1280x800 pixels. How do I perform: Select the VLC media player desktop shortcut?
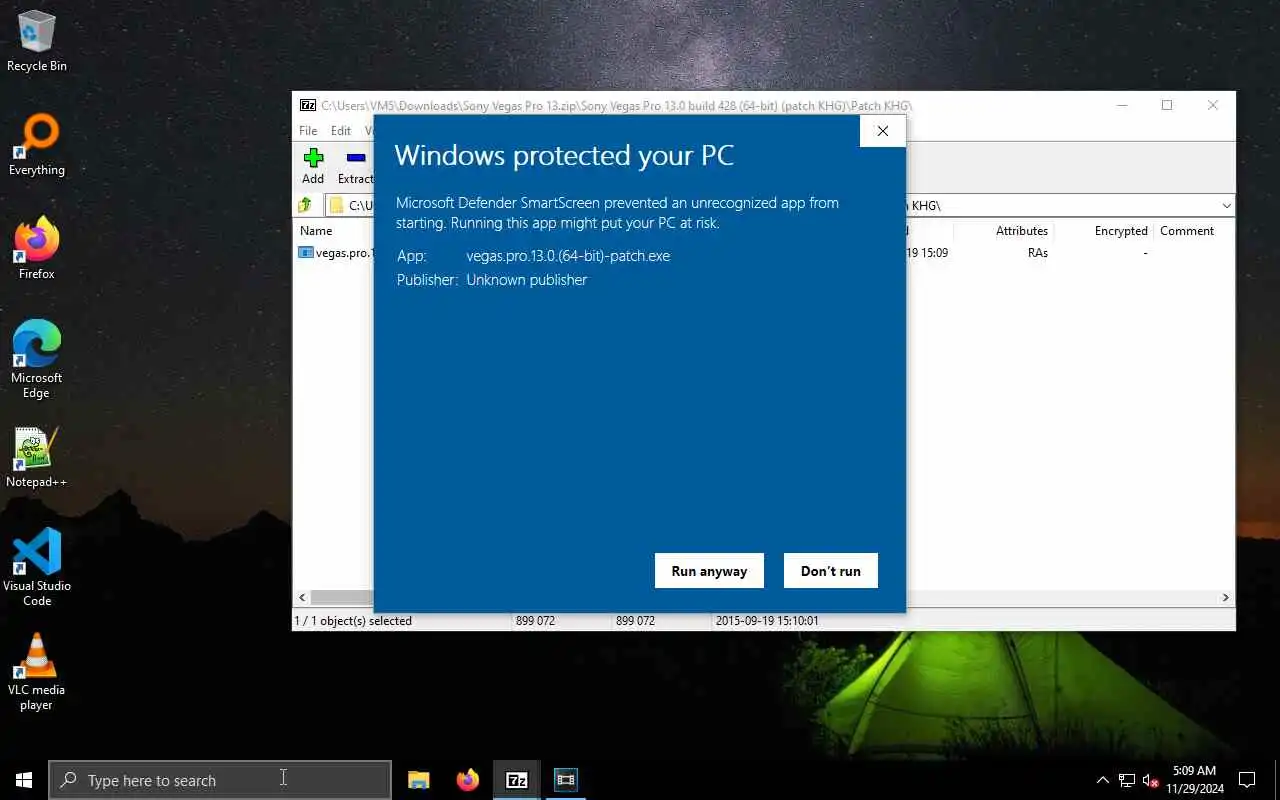[37, 671]
